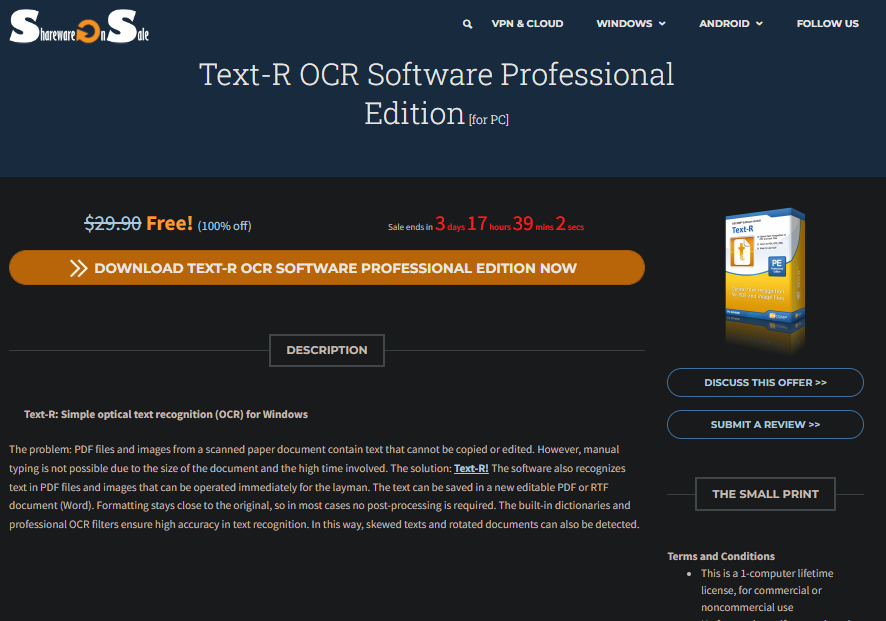Viewport: 886px width, 621px height.
Task: Select the DESCRIPTION section tab
Action: click(327, 350)
